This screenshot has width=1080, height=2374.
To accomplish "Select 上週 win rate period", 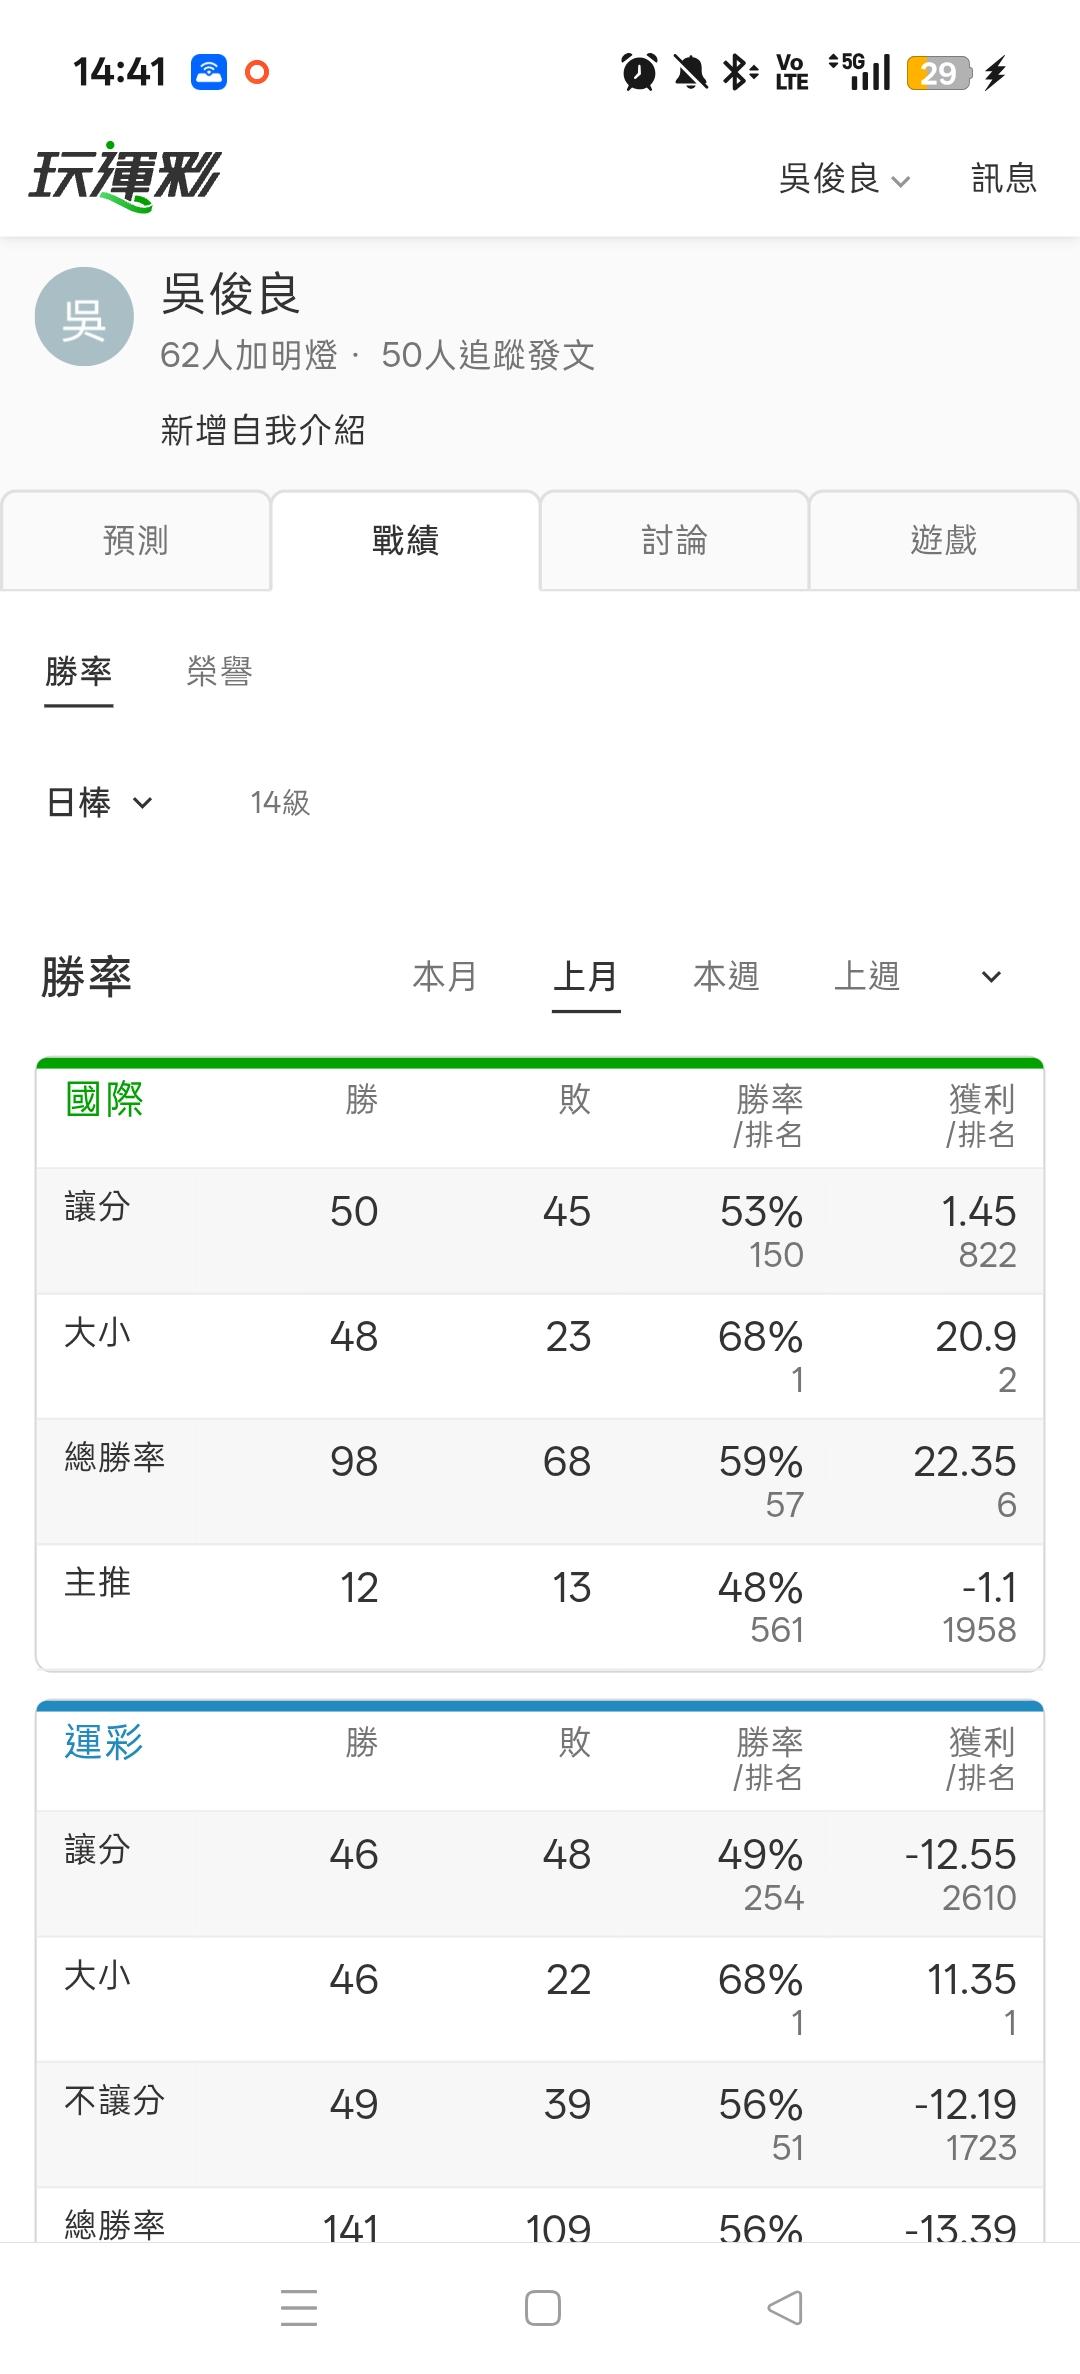I will coord(867,976).
